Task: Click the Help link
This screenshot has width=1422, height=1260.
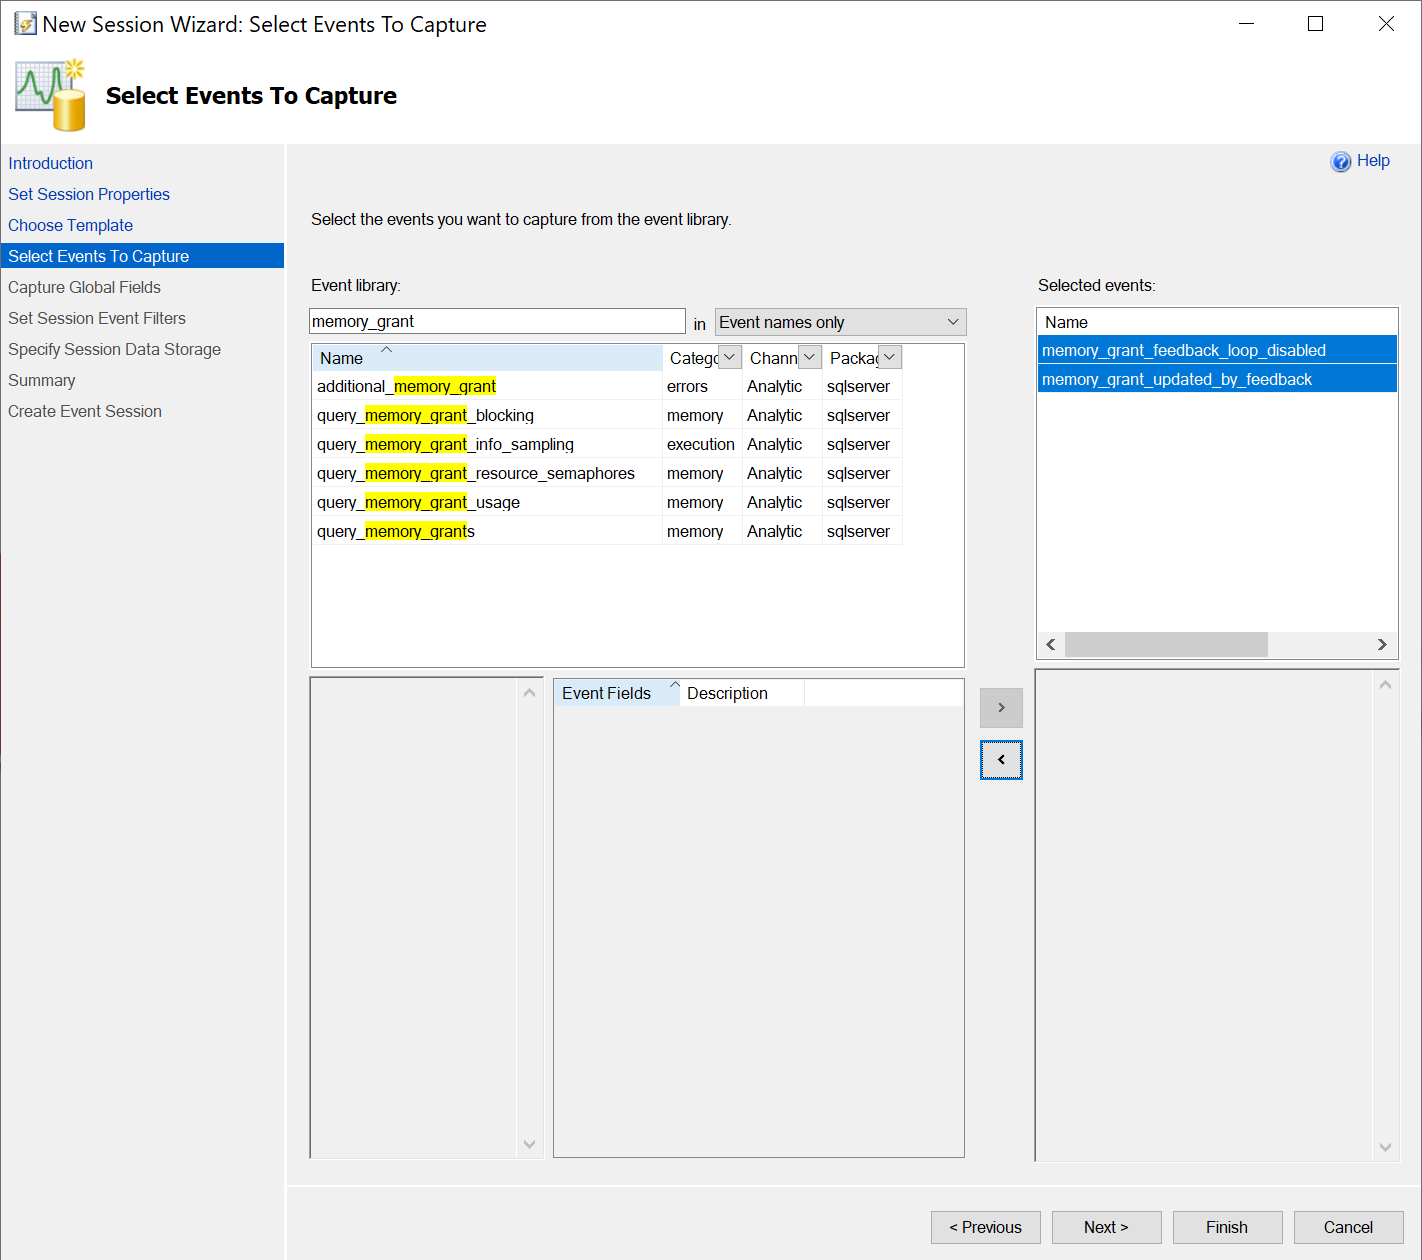Action: tap(1373, 161)
